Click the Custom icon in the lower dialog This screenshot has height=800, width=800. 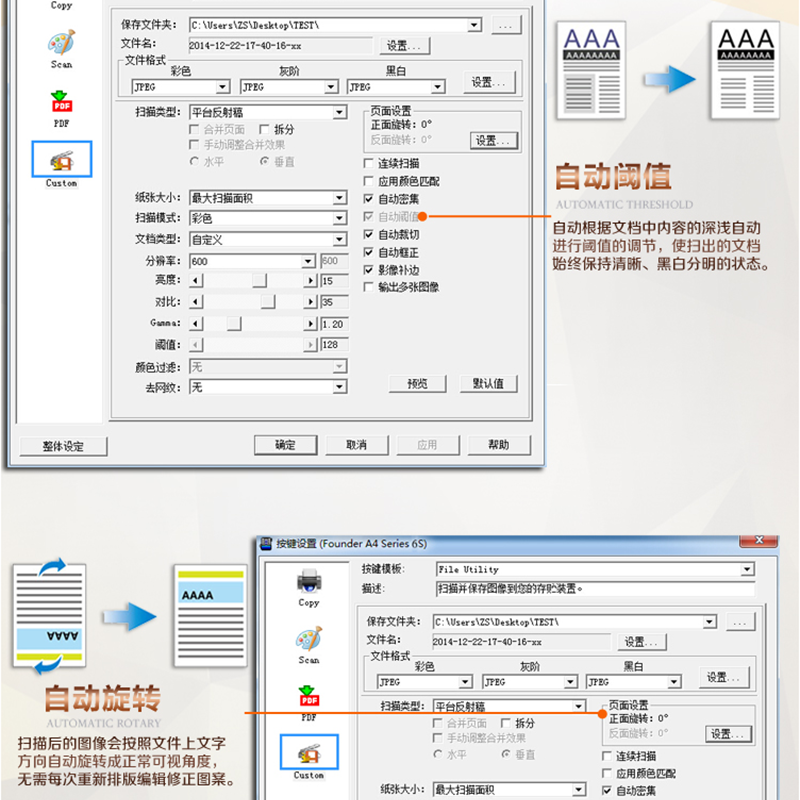[x=309, y=757]
